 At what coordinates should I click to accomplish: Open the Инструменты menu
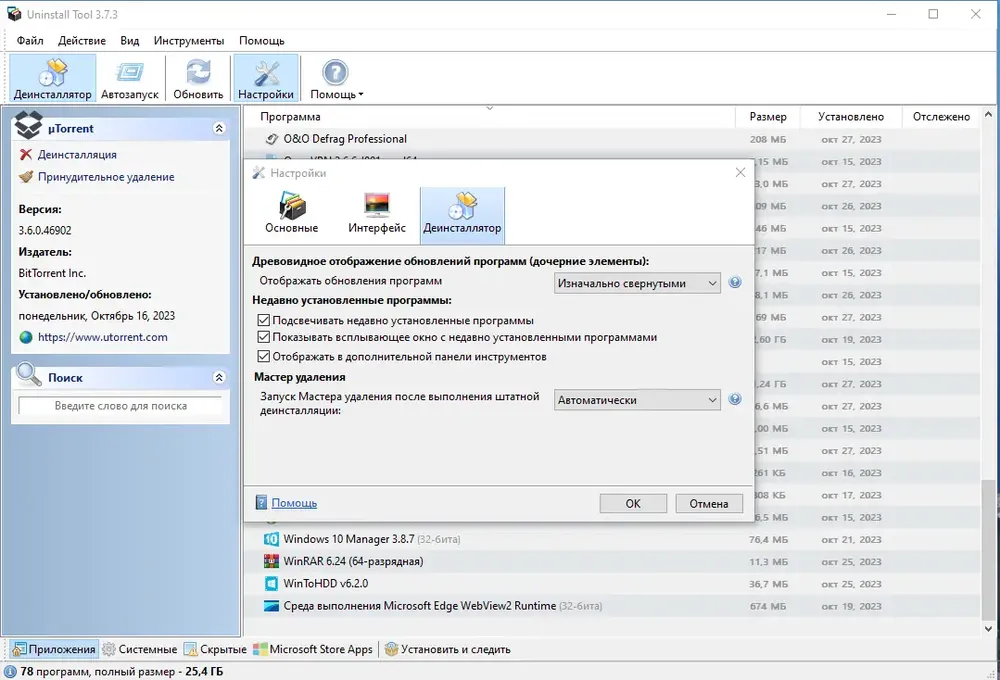coord(189,41)
